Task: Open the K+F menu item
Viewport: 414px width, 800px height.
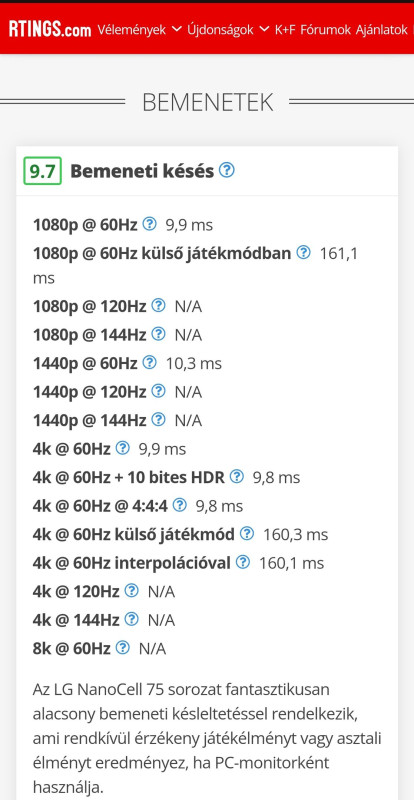Action: (x=285, y=30)
